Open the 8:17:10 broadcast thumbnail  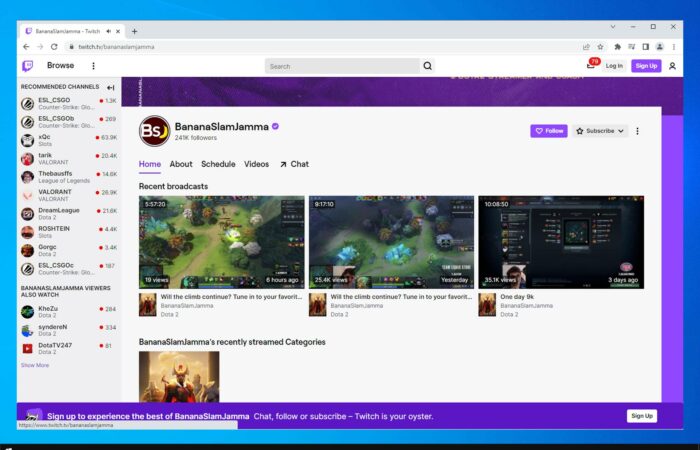[x=392, y=242]
